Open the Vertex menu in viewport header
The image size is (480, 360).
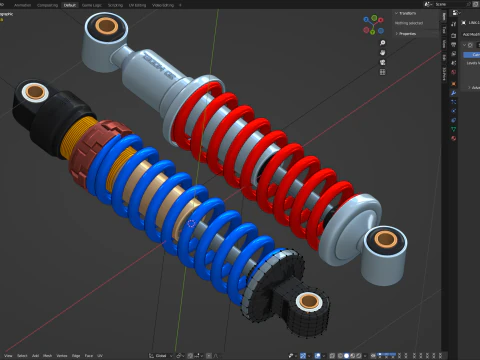coord(62,356)
